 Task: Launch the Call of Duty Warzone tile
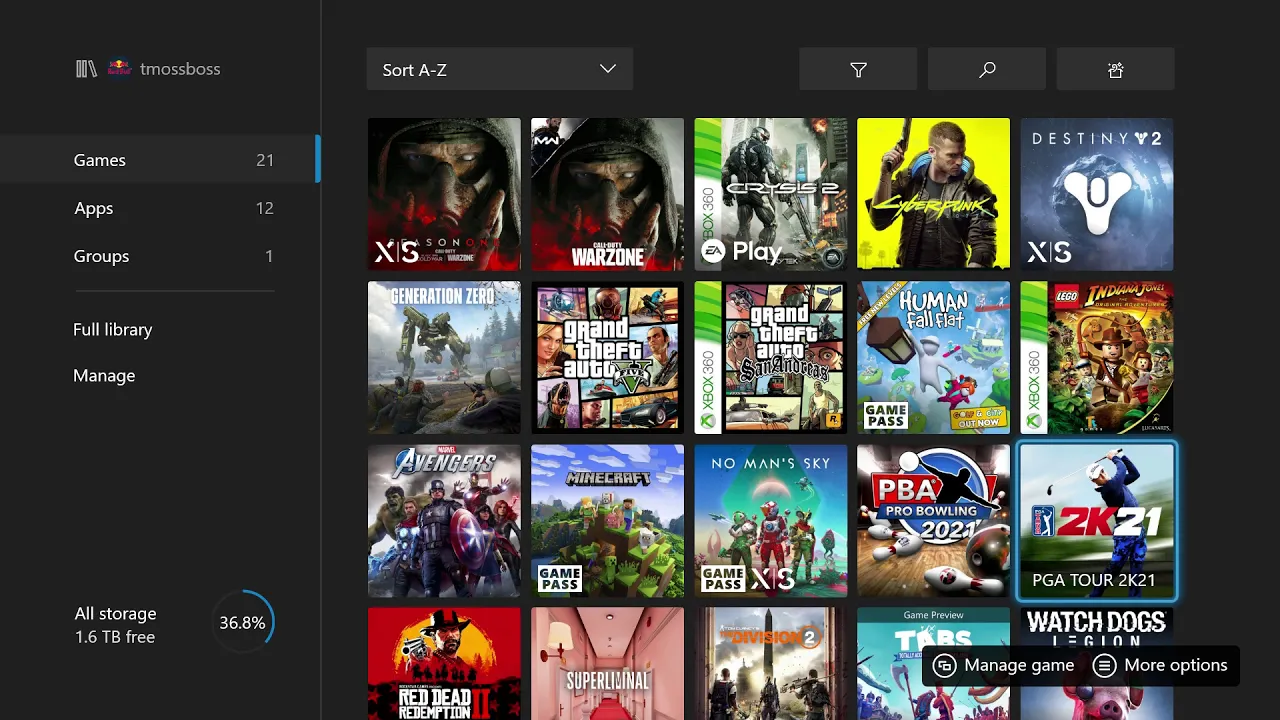click(x=607, y=194)
